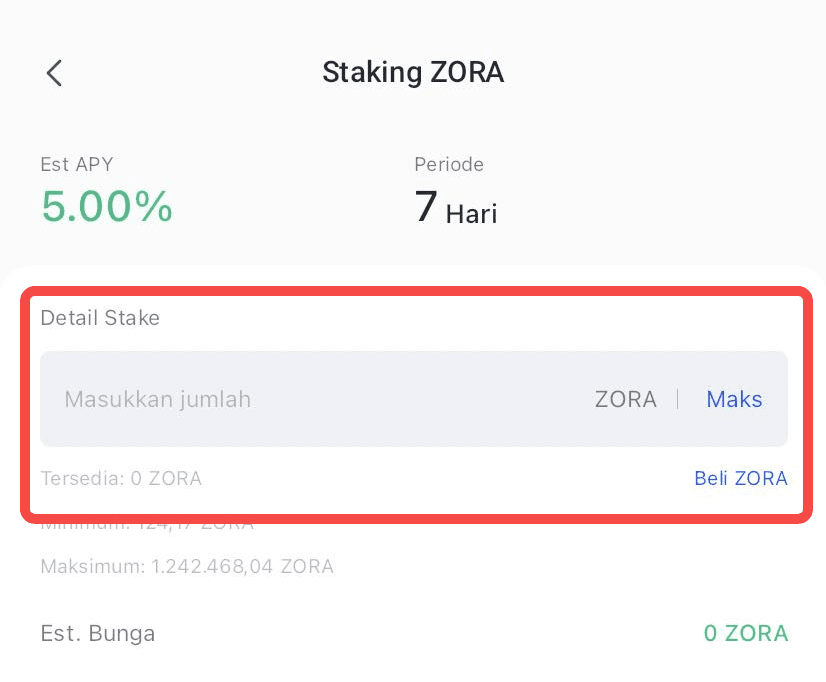The height and width of the screenshot is (682, 826).
Task: Click the ZORA unit inside the amount field
Action: pos(625,400)
